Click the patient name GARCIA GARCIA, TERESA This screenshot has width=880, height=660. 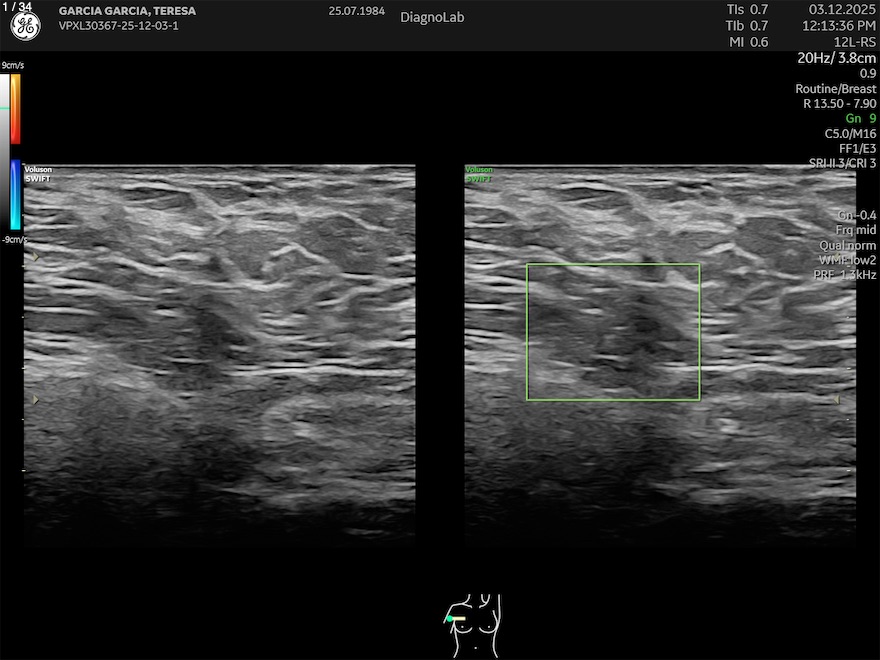click(127, 11)
